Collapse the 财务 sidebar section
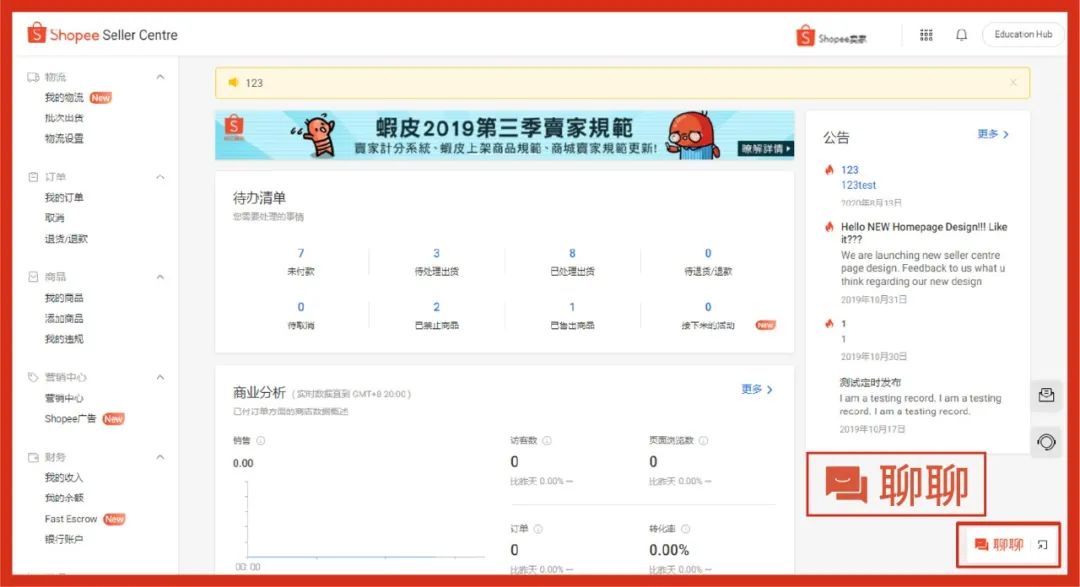 [x=160, y=455]
